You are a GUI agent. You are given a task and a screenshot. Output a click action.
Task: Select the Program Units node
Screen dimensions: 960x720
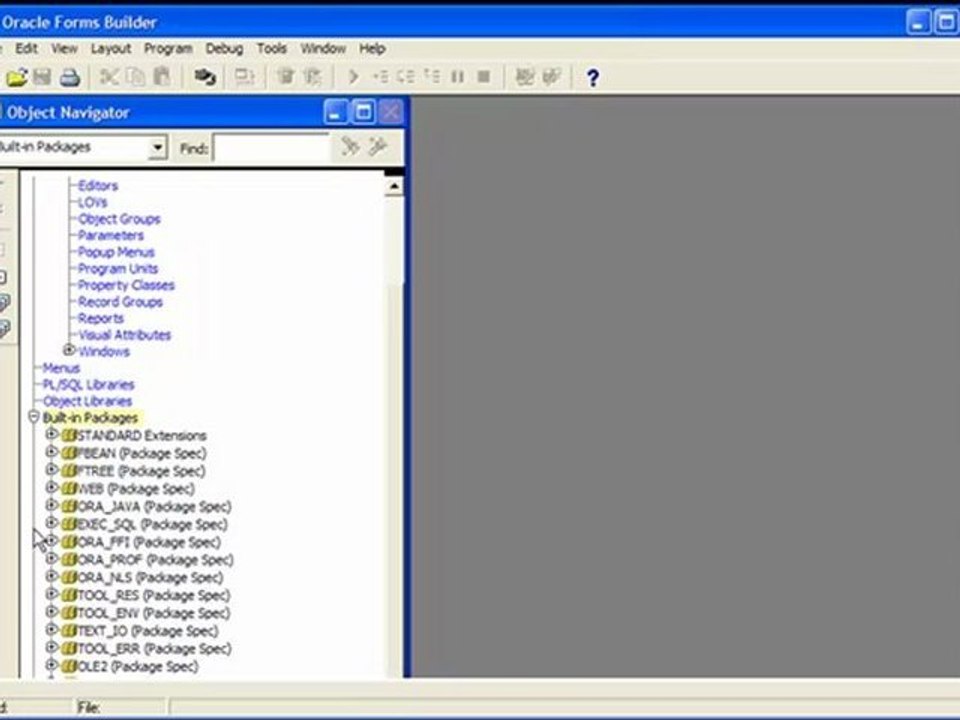pyautogui.click(x=118, y=268)
